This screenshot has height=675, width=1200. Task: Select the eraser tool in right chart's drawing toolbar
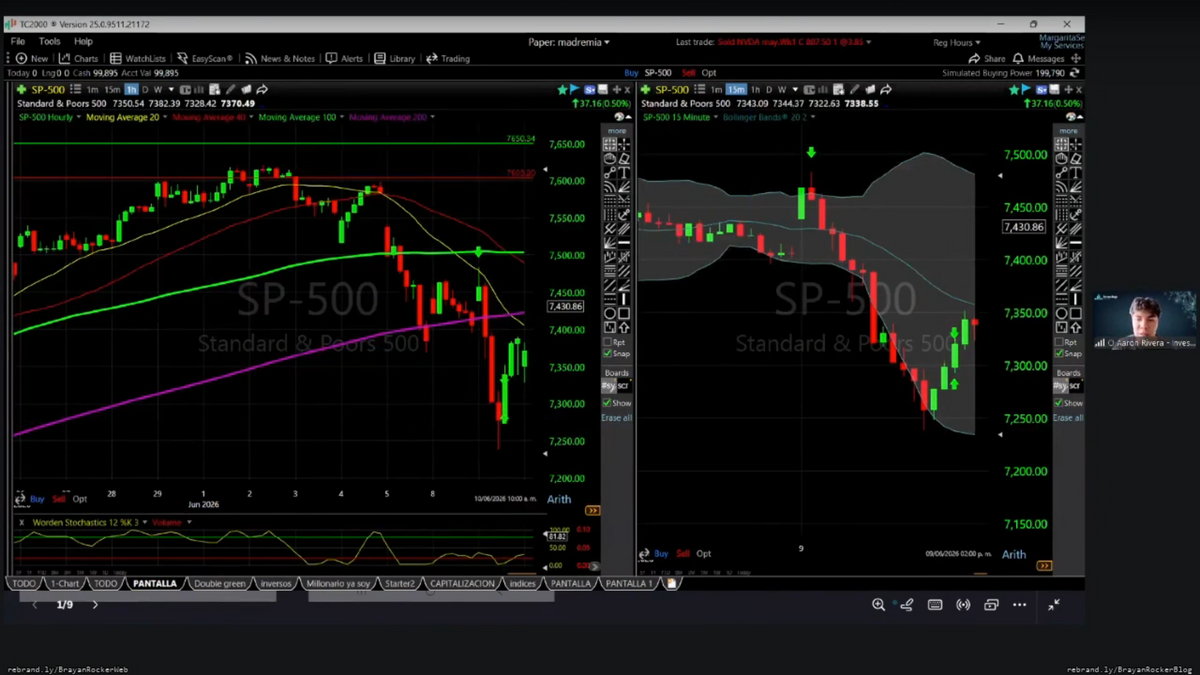coord(1075,159)
